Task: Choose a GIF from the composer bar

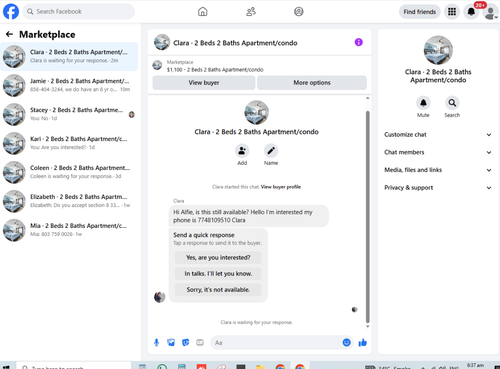Action: [200, 342]
